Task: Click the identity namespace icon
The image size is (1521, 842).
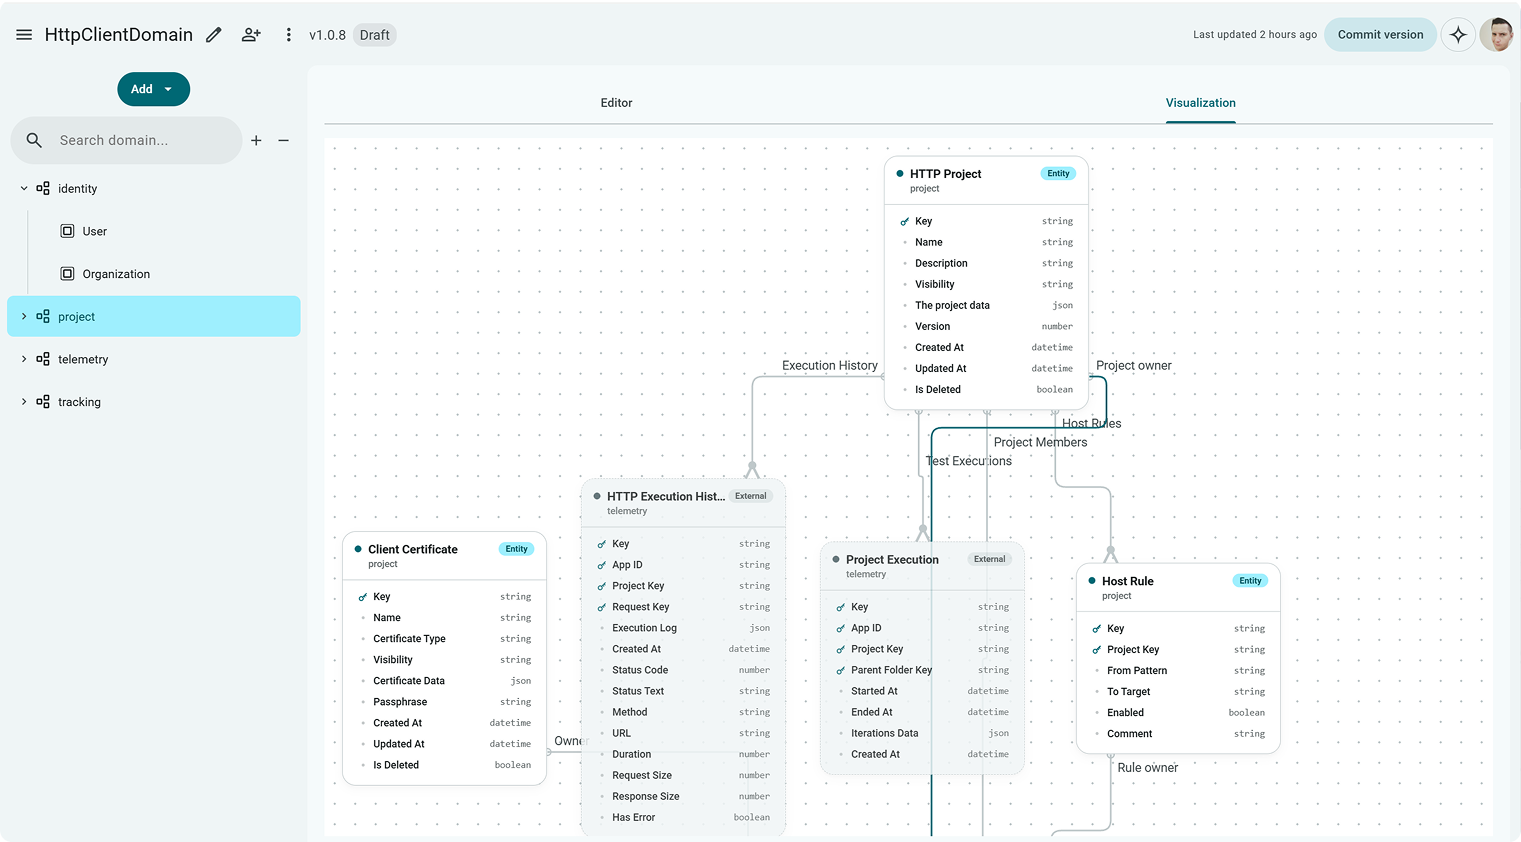Action: (x=43, y=188)
